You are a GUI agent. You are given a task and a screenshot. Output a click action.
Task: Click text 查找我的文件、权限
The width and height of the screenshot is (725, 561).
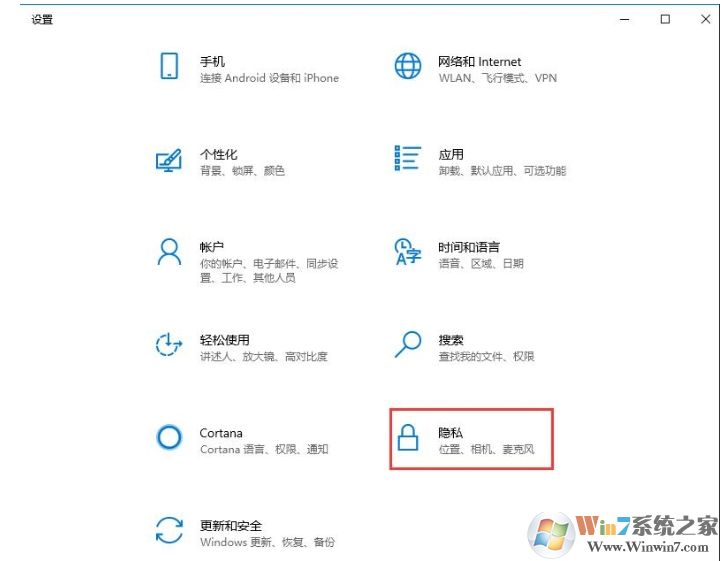pos(486,356)
